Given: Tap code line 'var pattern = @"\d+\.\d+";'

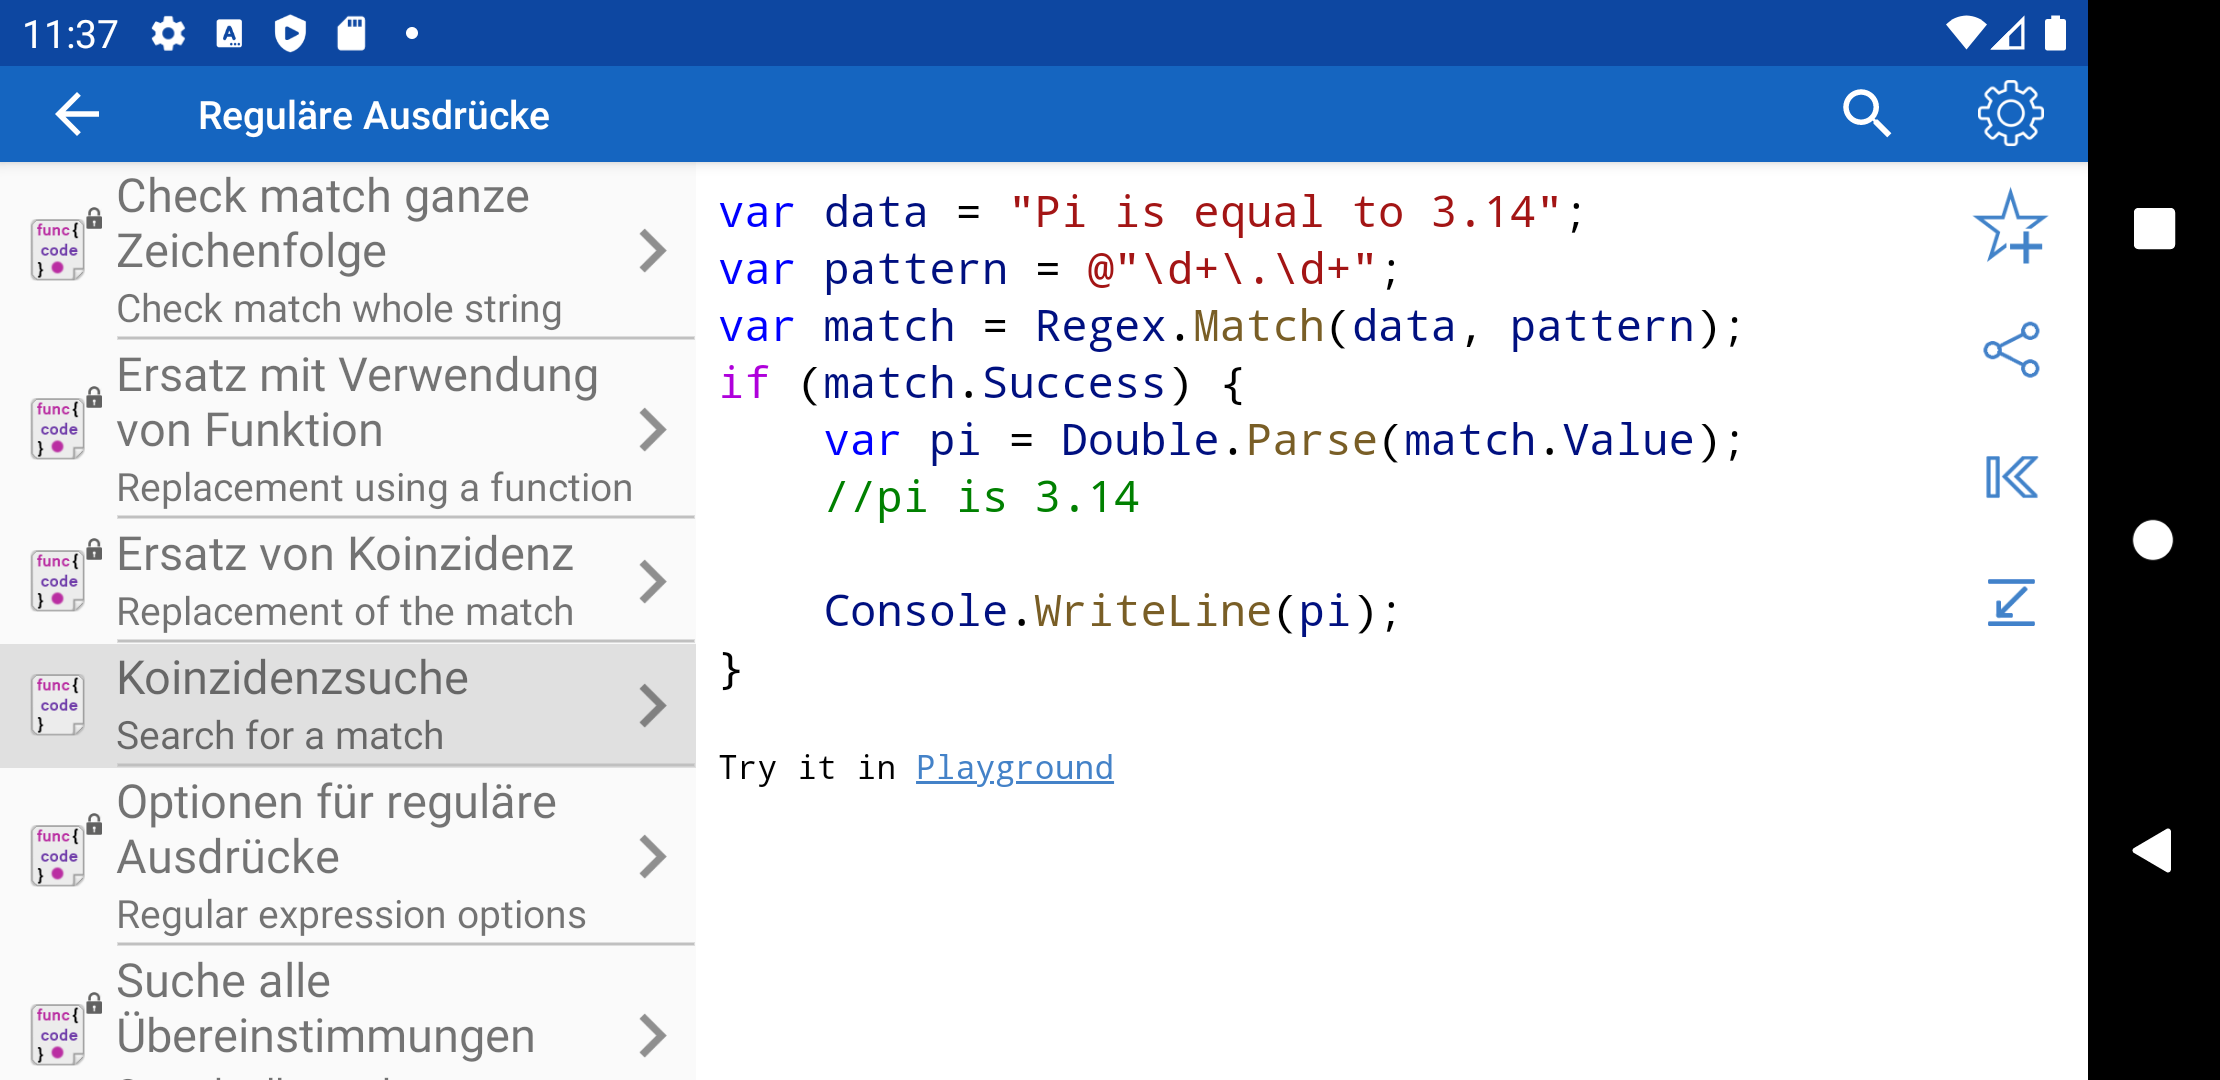Looking at the screenshot, I should click(x=1059, y=269).
